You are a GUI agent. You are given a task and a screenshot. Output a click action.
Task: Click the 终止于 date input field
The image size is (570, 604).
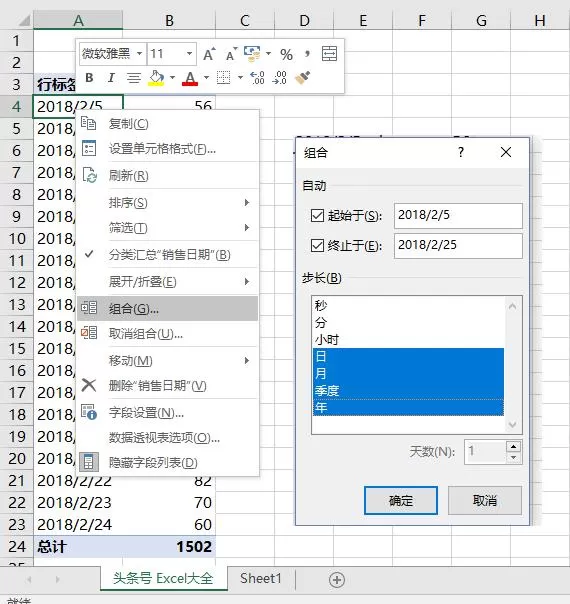[x=458, y=245]
